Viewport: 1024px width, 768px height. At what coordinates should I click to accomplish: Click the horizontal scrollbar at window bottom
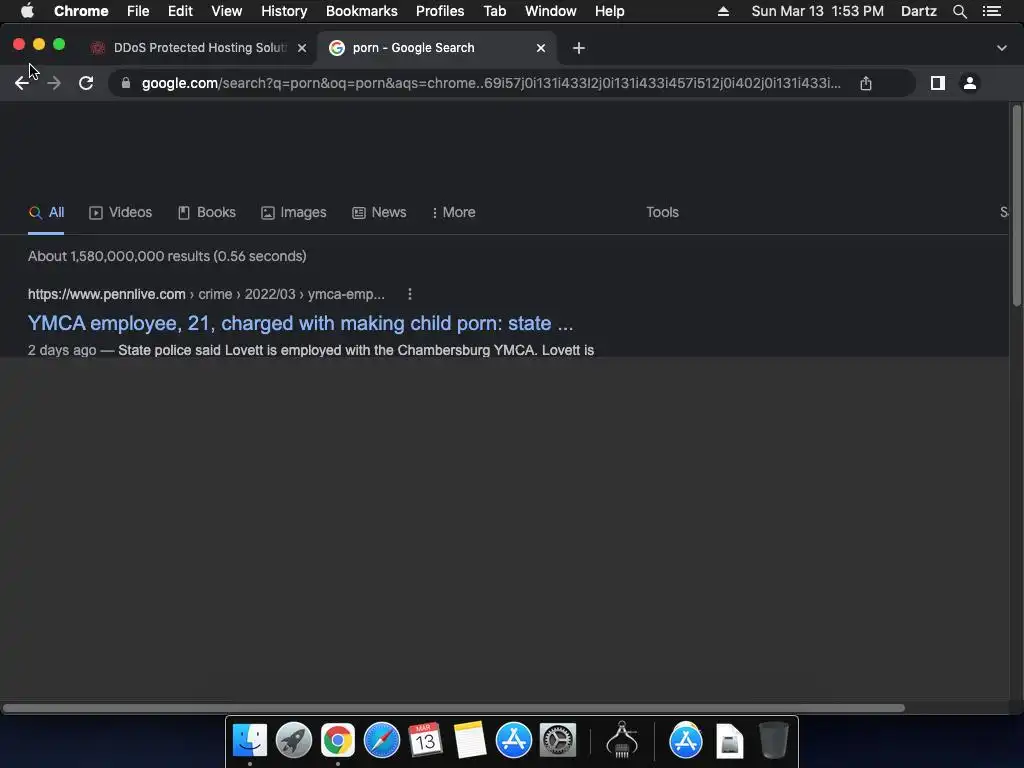coord(453,708)
